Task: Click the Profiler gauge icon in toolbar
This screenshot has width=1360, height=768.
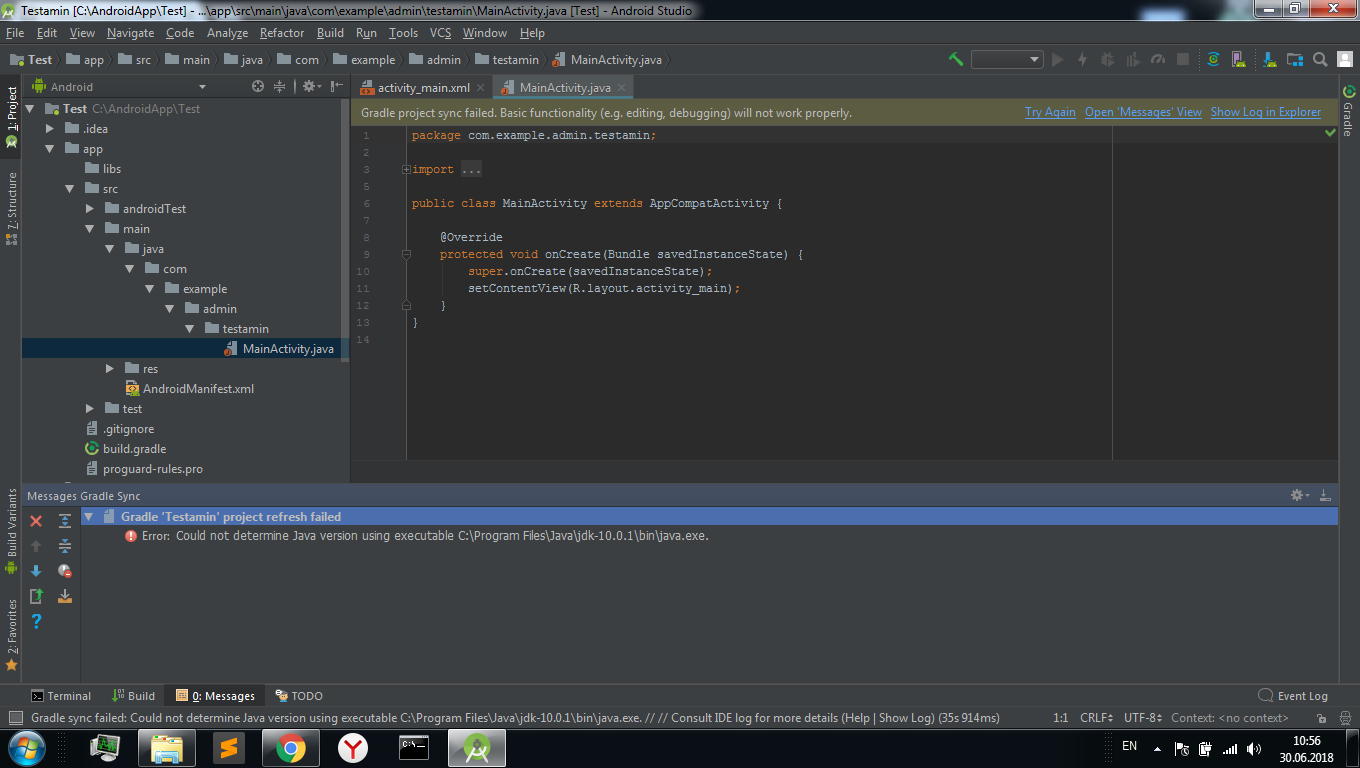Action: (x=1158, y=60)
